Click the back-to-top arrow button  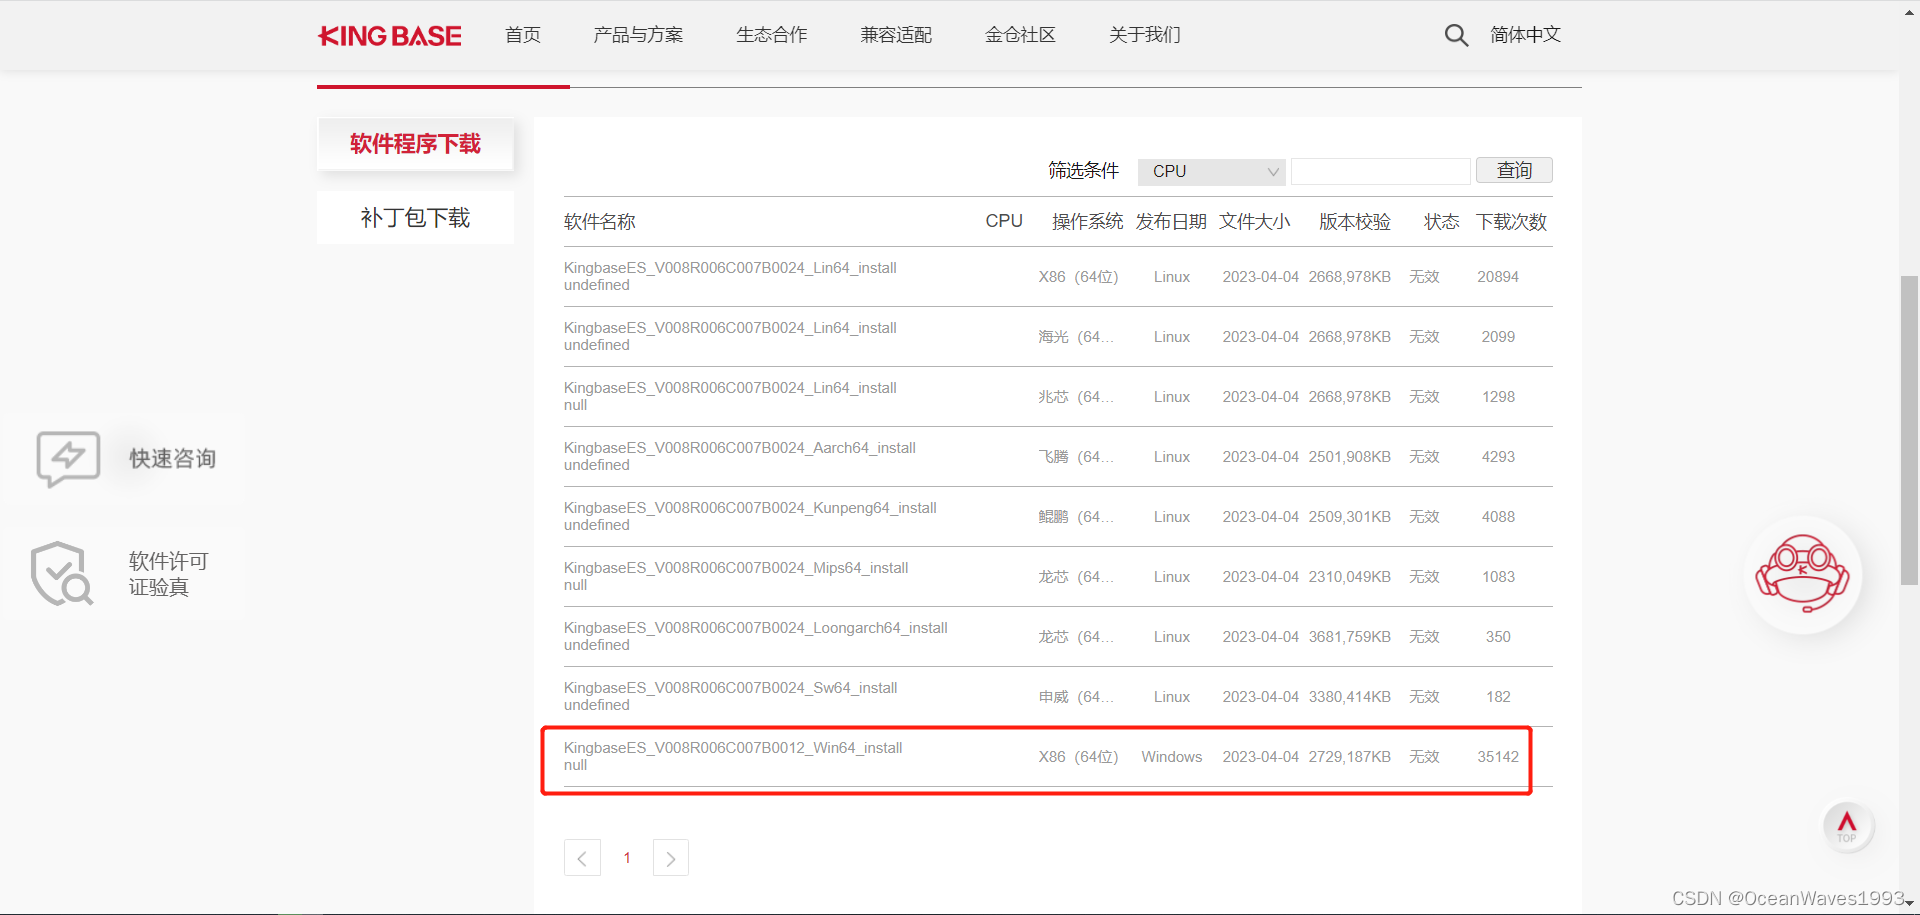coord(1847,827)
